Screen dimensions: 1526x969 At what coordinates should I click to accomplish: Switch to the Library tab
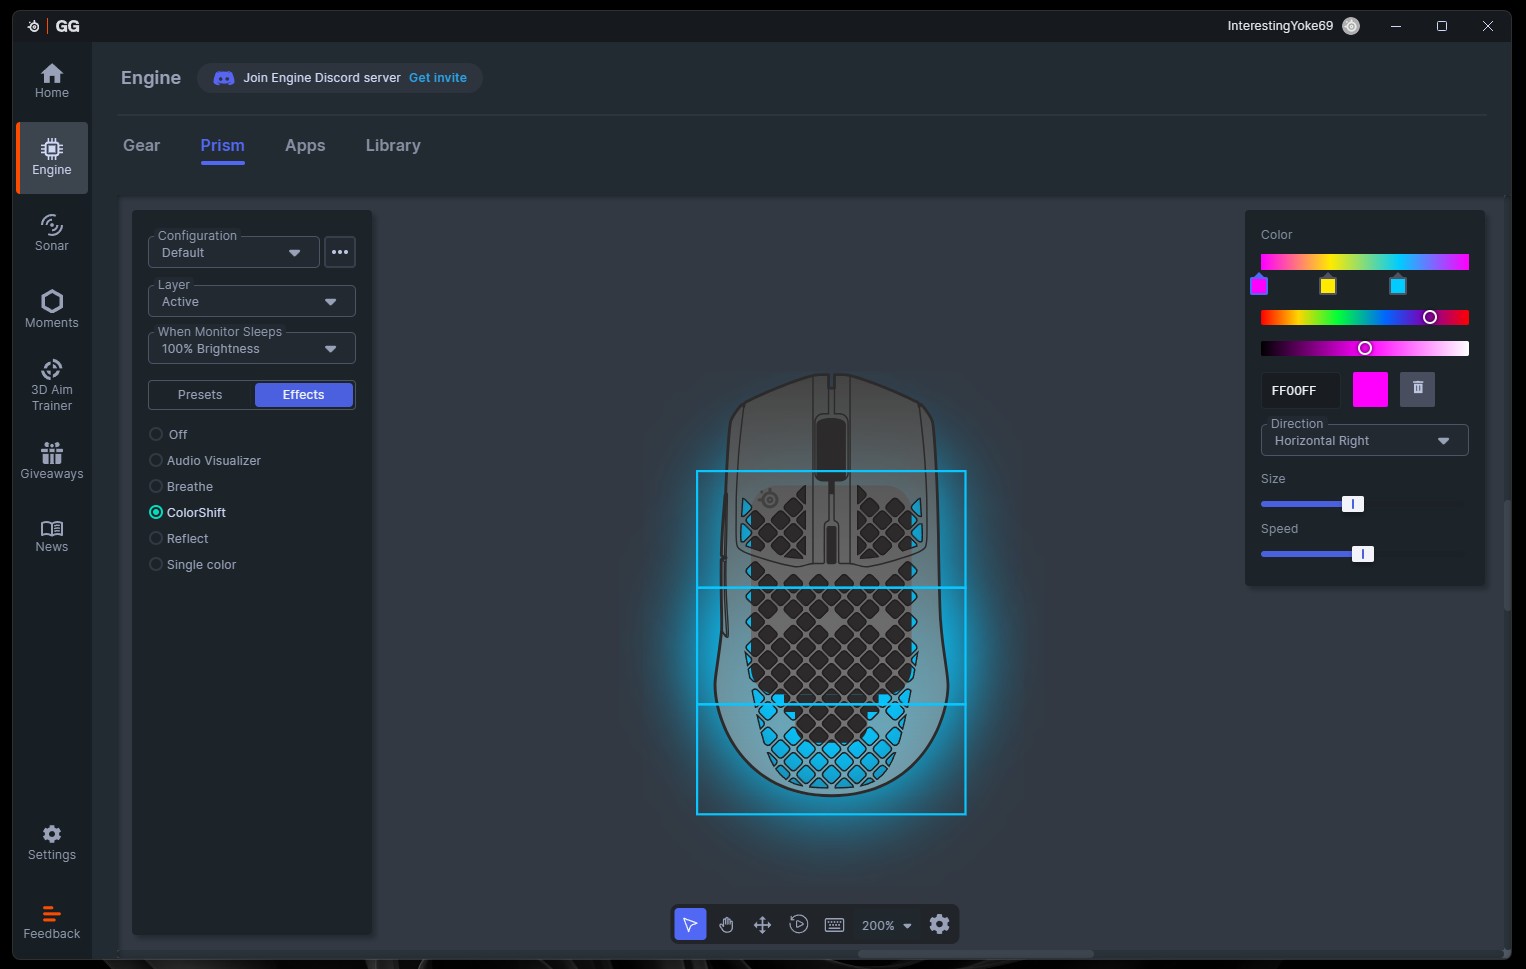coord(393,146)
